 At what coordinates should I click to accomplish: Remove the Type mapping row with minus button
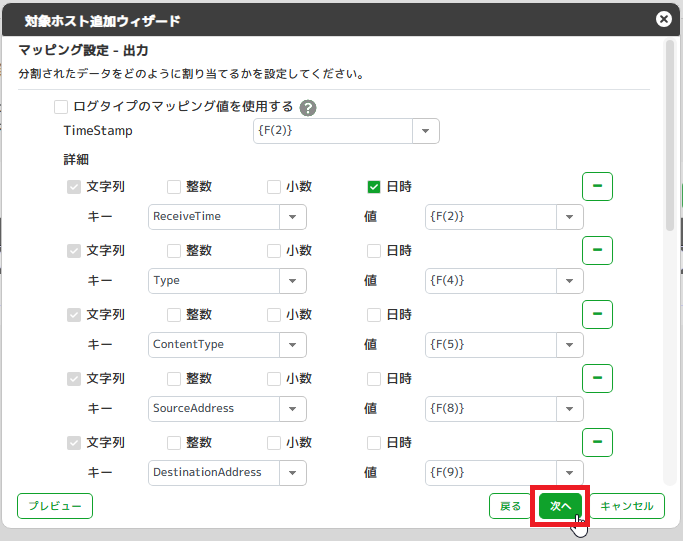[597, 250]
